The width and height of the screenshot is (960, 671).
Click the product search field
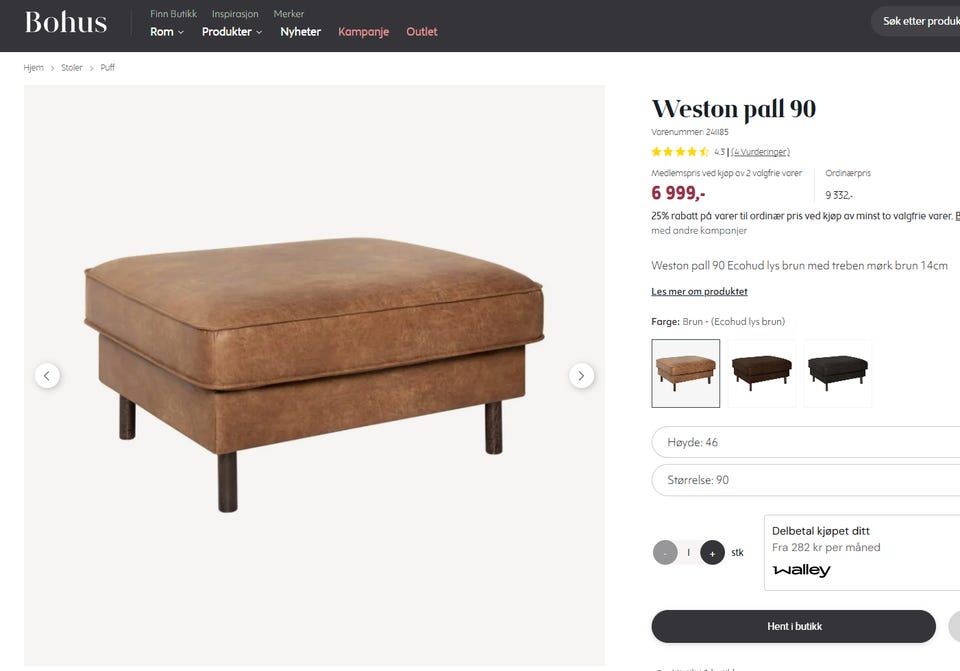point(916,21)
